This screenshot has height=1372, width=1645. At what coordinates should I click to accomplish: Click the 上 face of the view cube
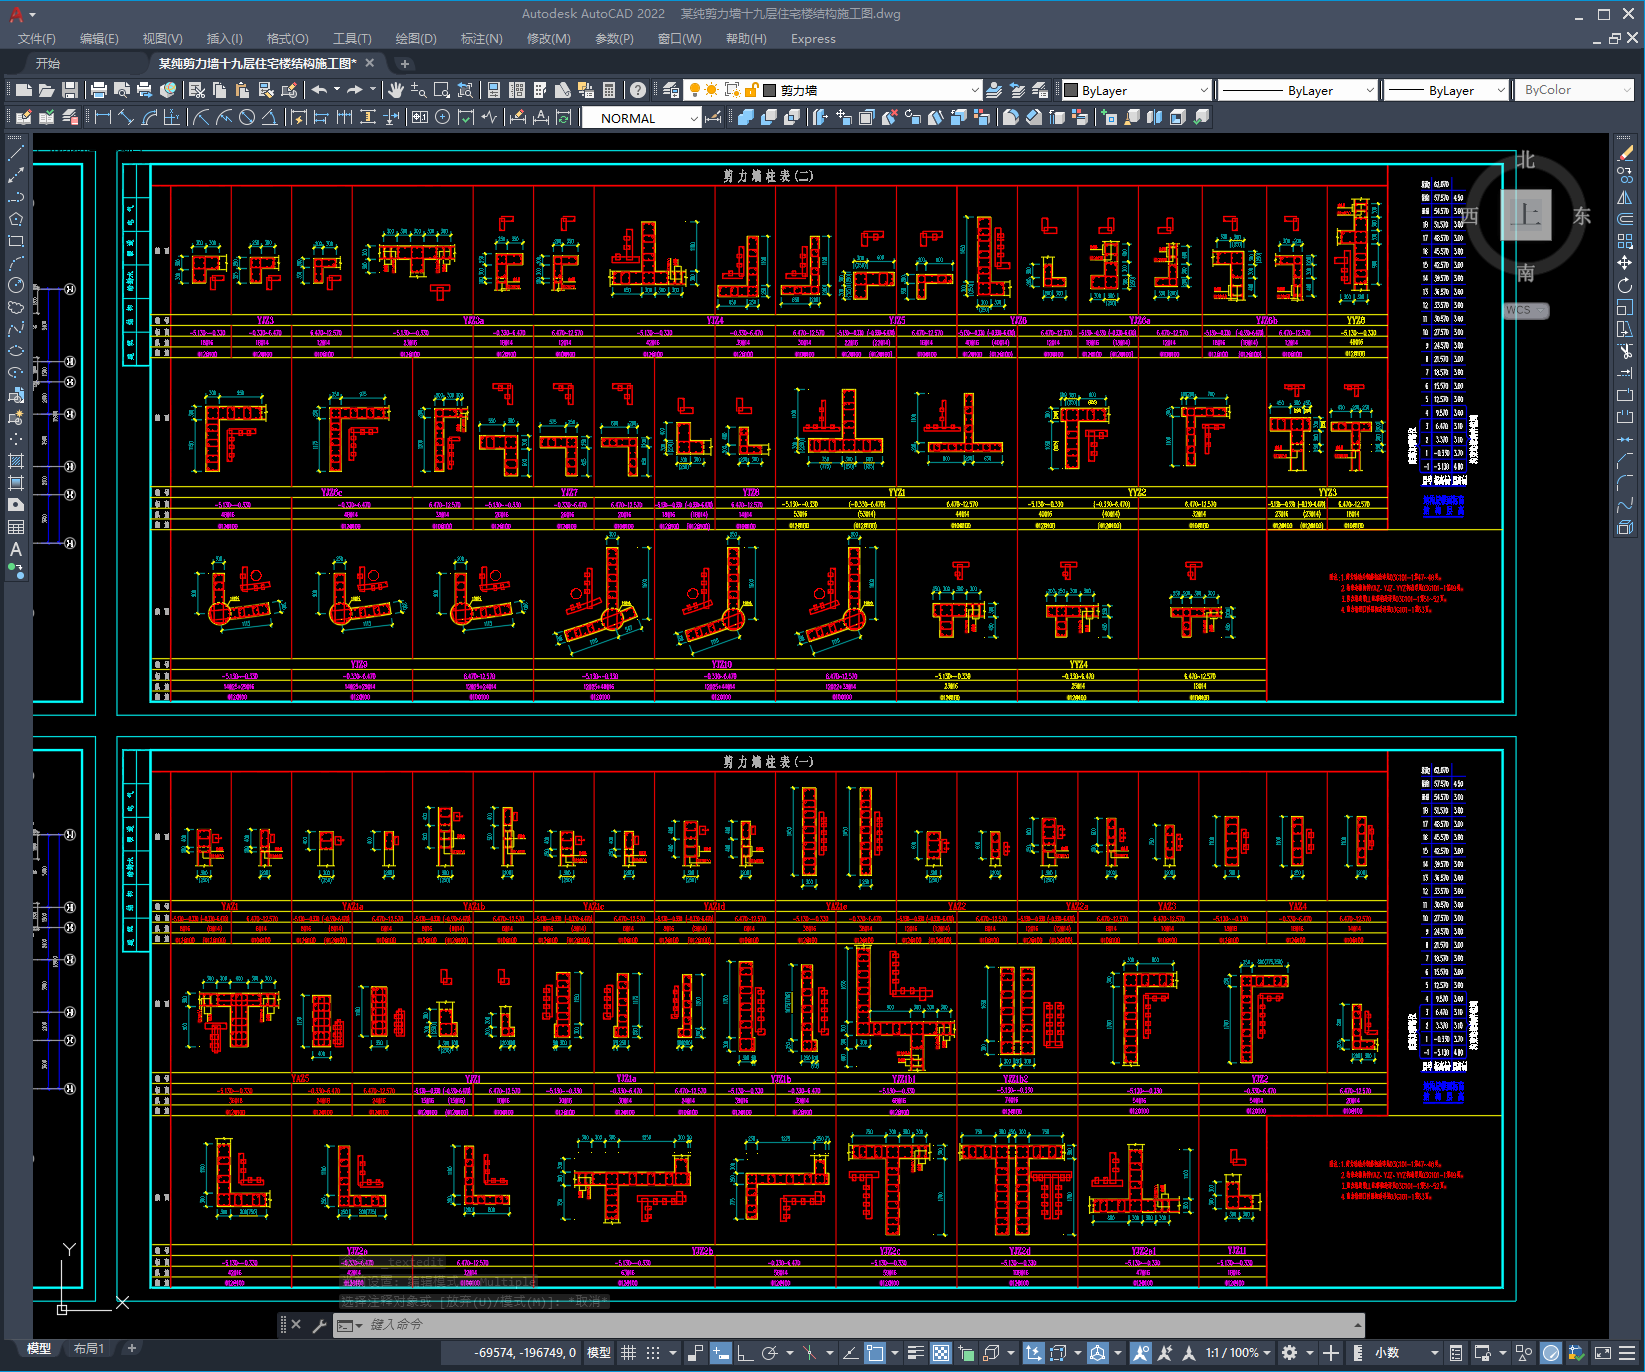point(1526,215)
